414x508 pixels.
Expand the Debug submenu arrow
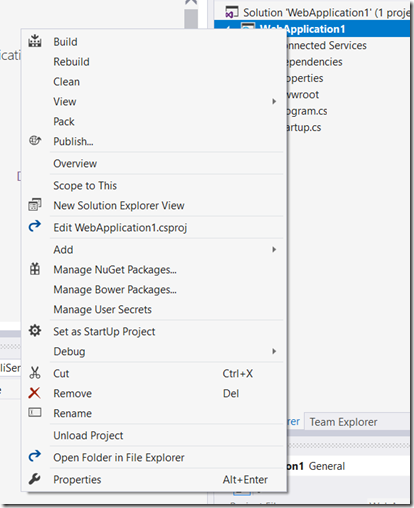274,351
